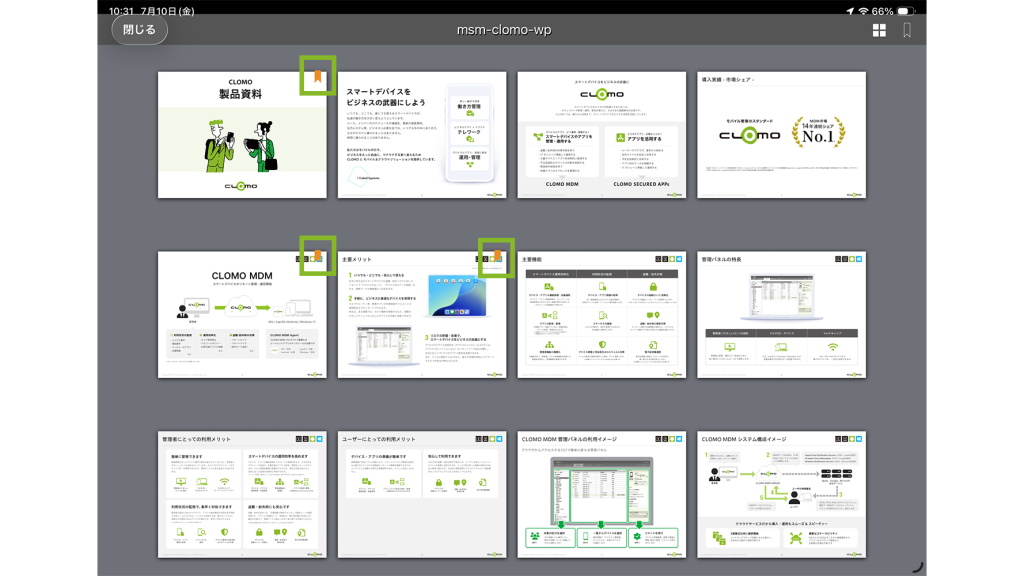Open the CLOMO MDM 管理パネルの利用イメージ page
The image size is (1024, 576).
click(x=601, y=494)
